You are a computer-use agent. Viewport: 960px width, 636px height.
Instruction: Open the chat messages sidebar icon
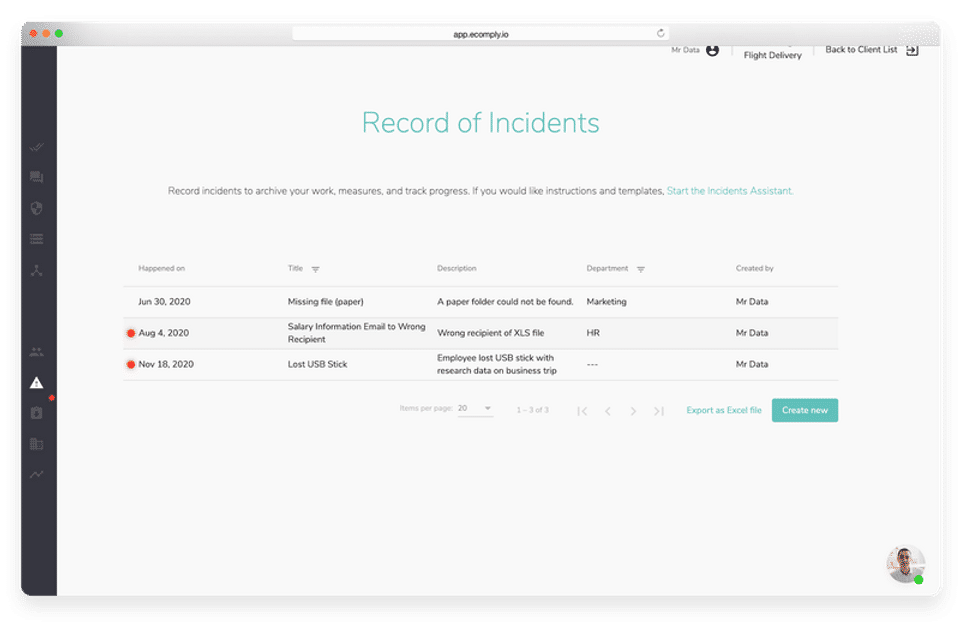click(x=37, y=178)
